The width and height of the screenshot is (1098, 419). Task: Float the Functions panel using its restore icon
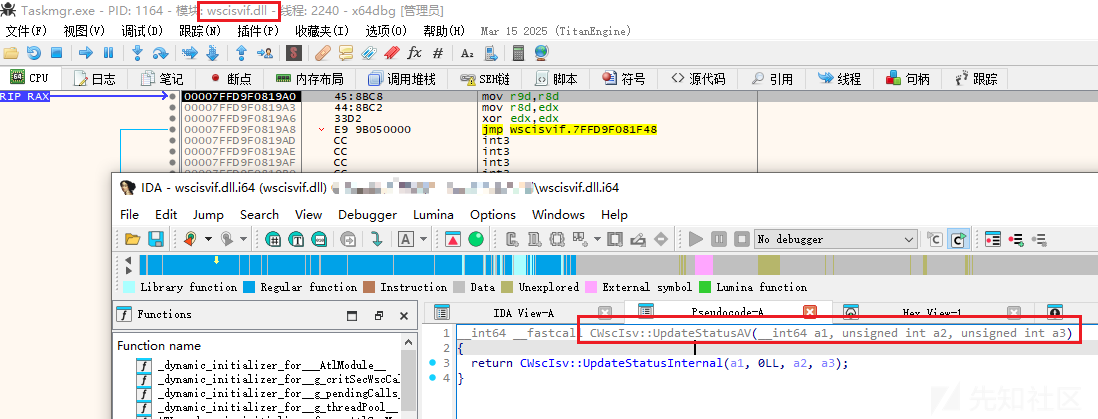coord(379,315)
